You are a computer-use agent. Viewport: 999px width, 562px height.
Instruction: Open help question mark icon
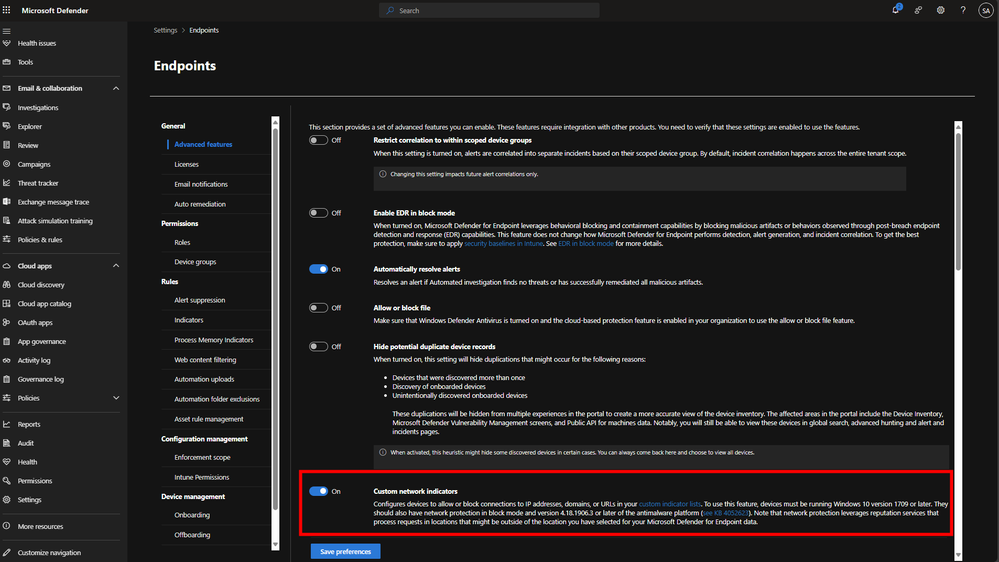(963, 10)
